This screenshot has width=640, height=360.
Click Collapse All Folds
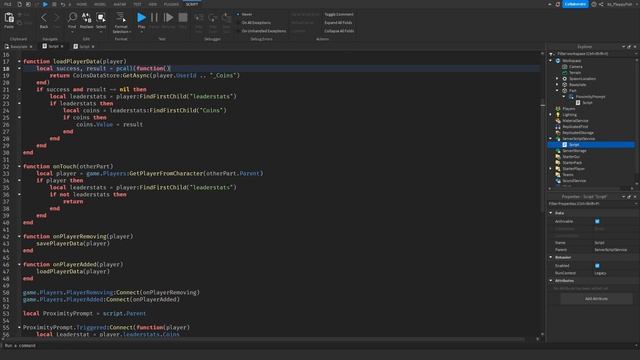pyautogui.click(x=339, y=31)
